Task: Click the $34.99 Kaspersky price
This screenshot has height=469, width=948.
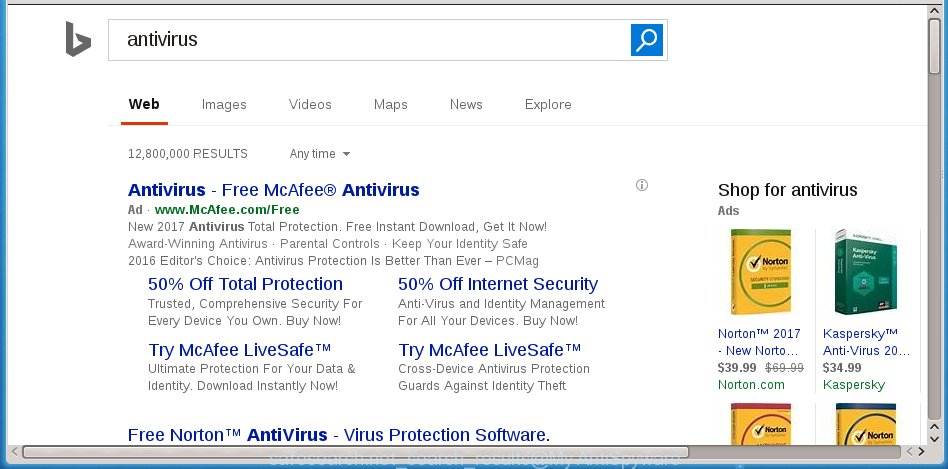Action: pos(842,367)
